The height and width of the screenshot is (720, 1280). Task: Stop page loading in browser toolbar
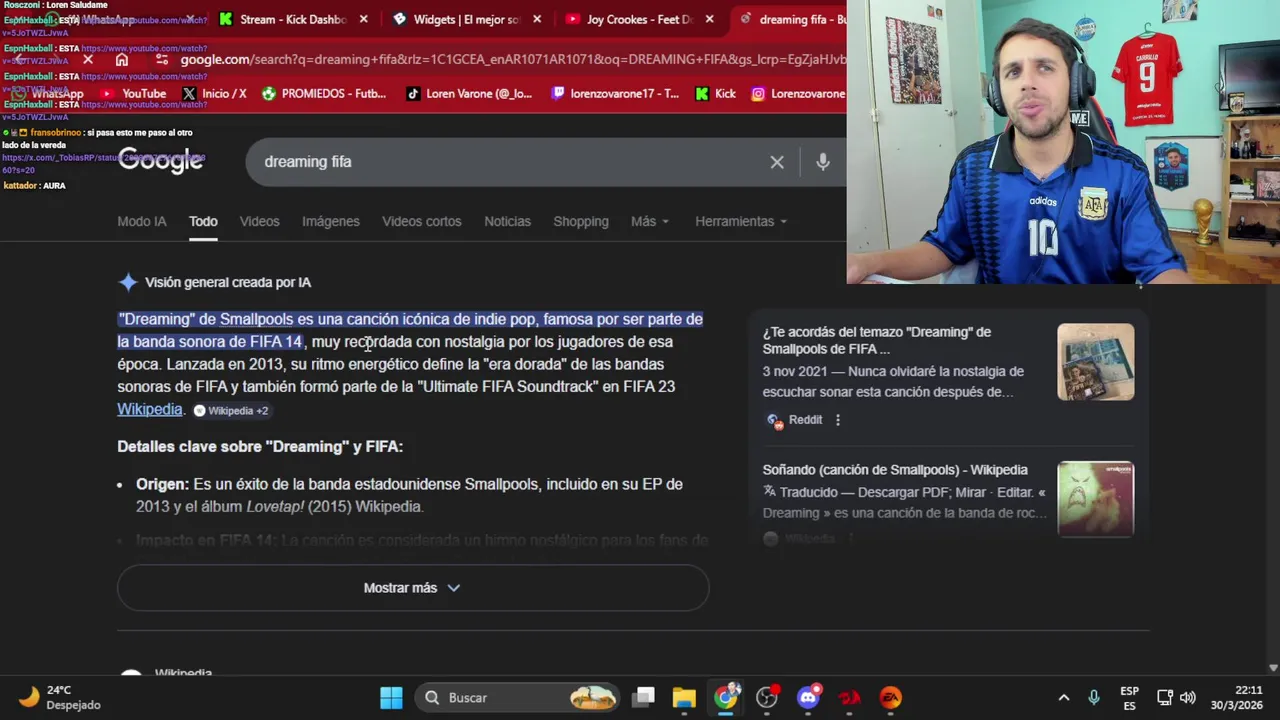(x=88, y=59)
